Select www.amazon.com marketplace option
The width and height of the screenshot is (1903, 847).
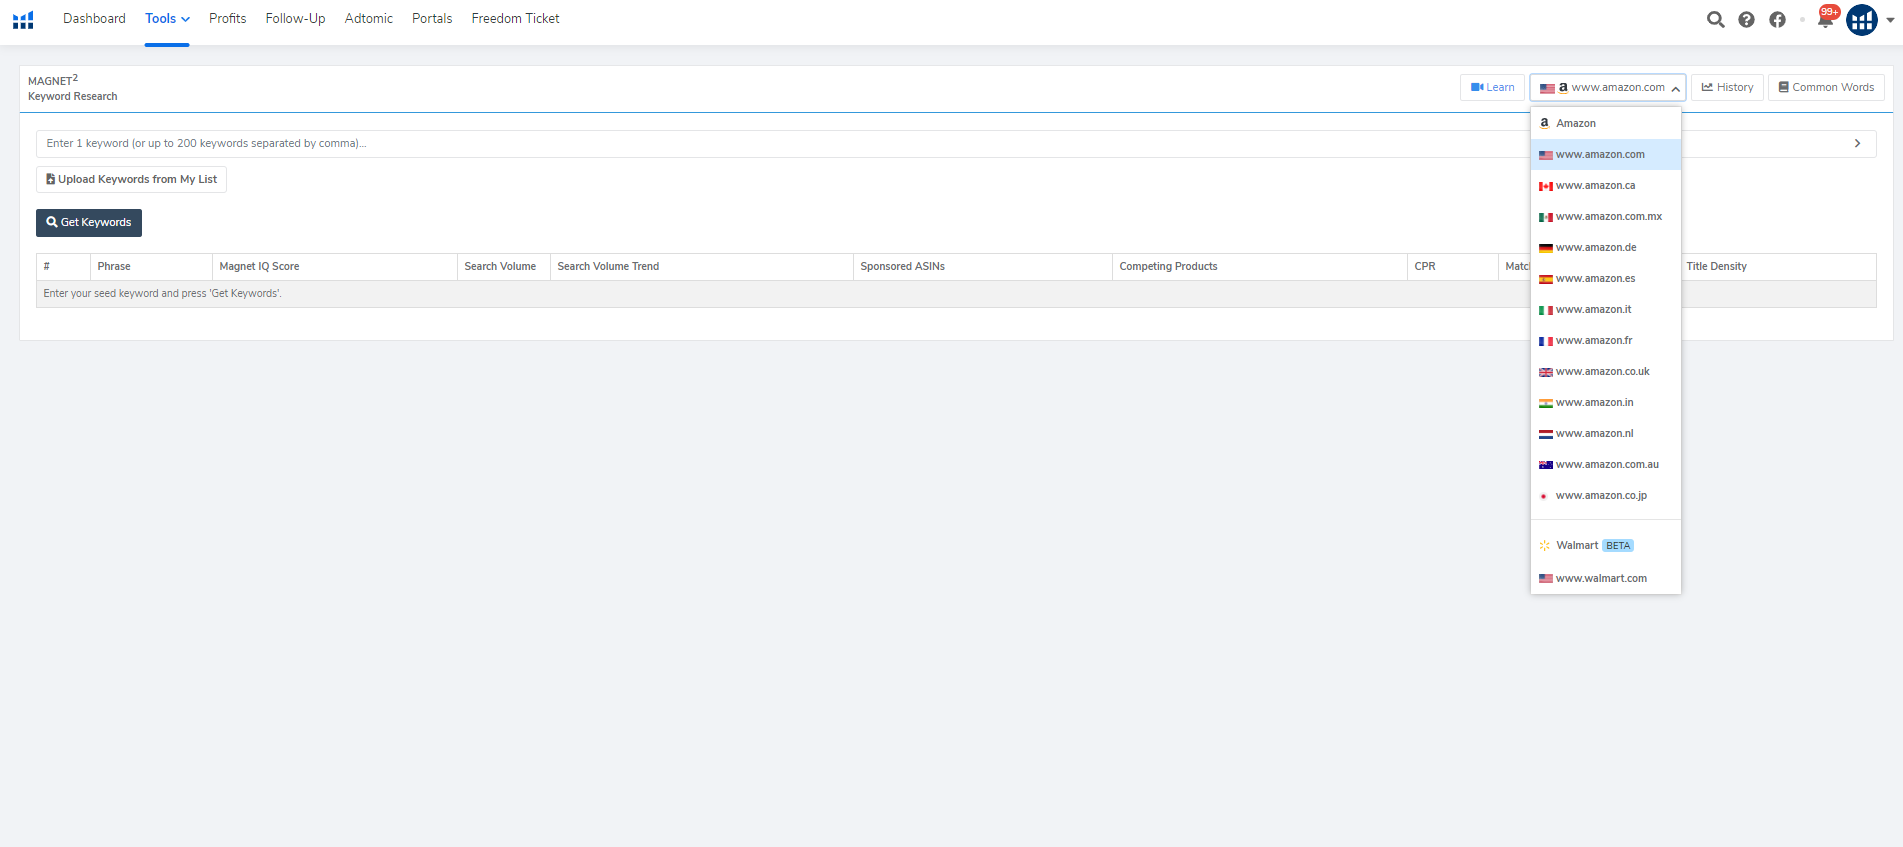click(1605, 154)
